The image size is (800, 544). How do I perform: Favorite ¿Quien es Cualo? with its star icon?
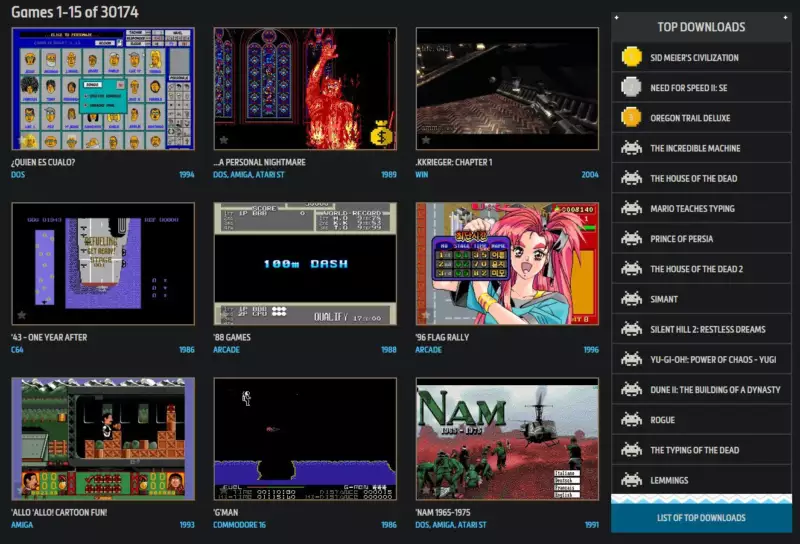(22, 140)
